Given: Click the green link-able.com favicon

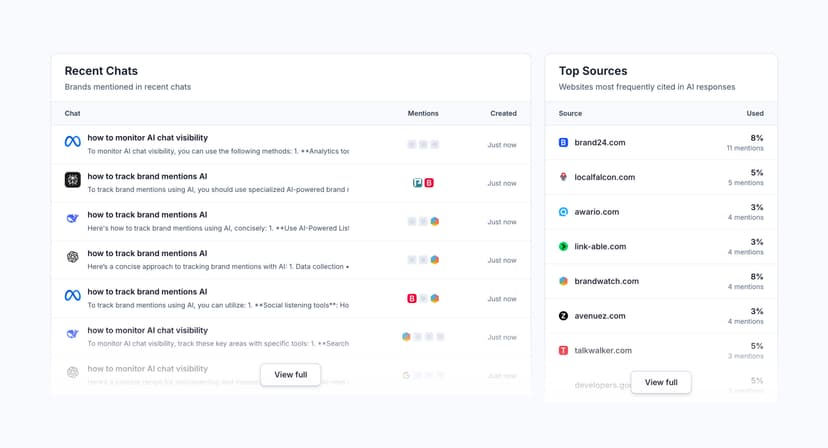Looking at the screenshot, I should (x=563, y=246).
